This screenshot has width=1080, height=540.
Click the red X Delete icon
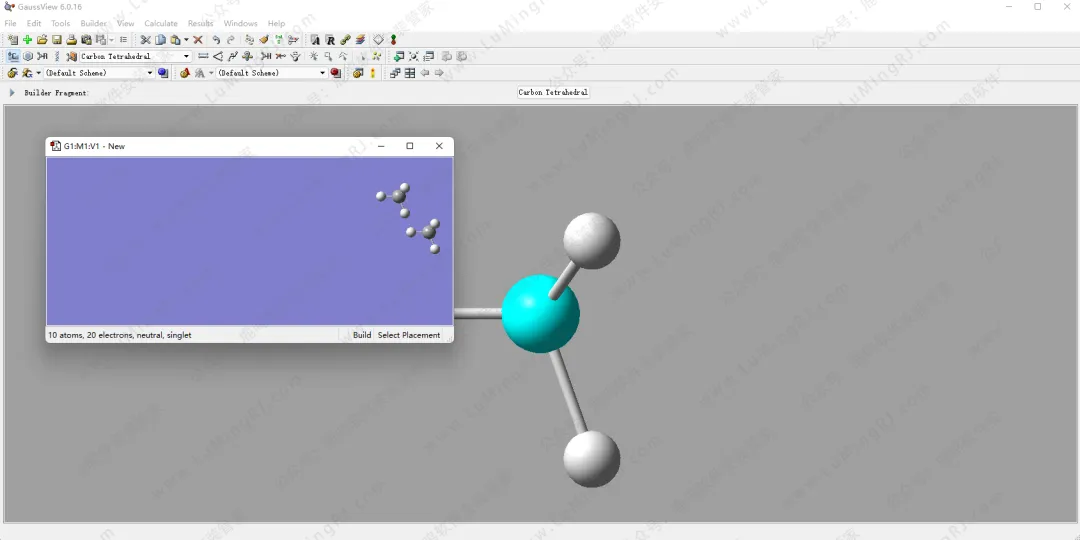198,40
